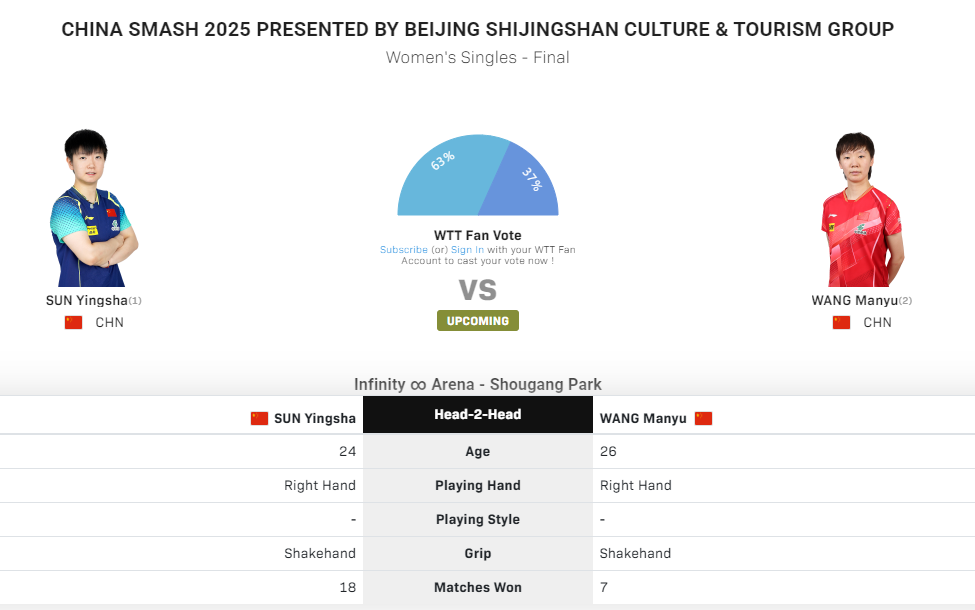Viewport: 975px width, 610px height.
Task: Click WANG Manyu name below right photo
Action: click(855, 300)
